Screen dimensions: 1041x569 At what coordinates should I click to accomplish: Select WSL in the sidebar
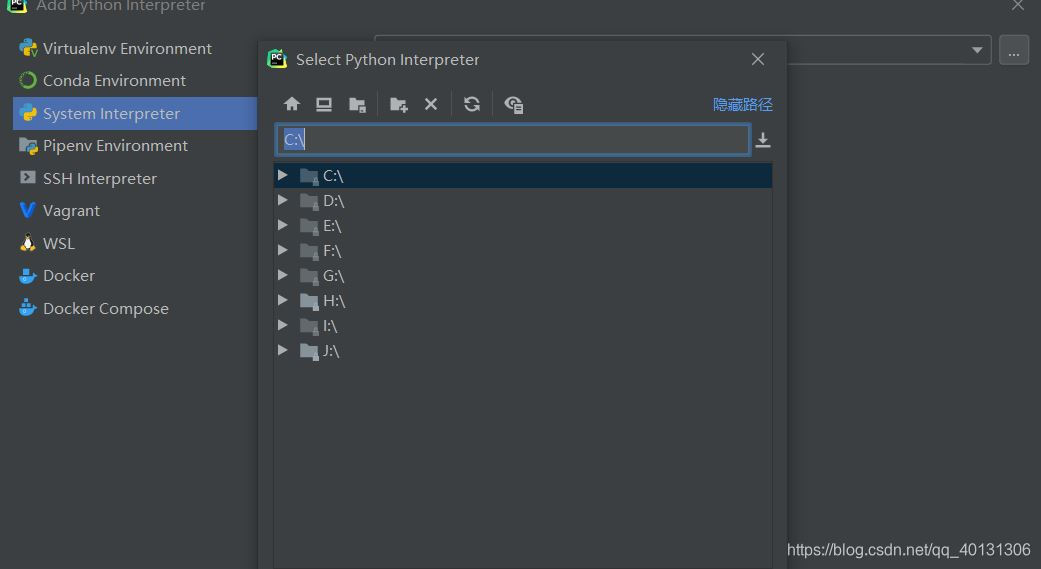(135, 243)
